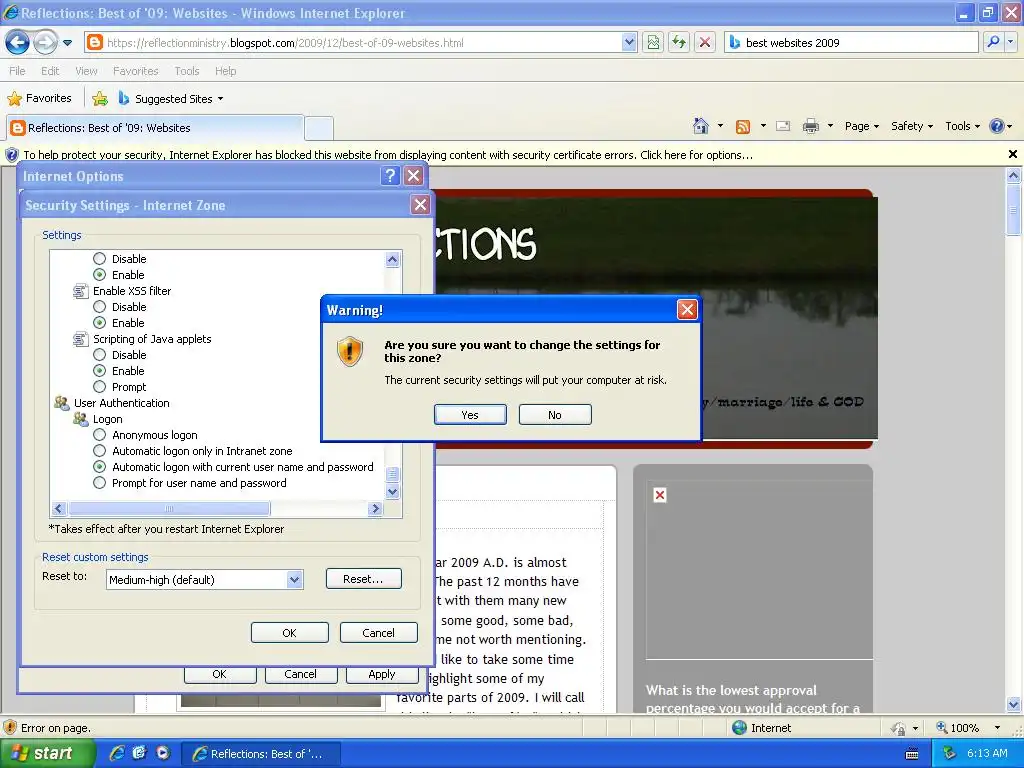1024x768 pixels.
Task: Click the settings list horizontal scrollbar thumb
Action: 169,508
